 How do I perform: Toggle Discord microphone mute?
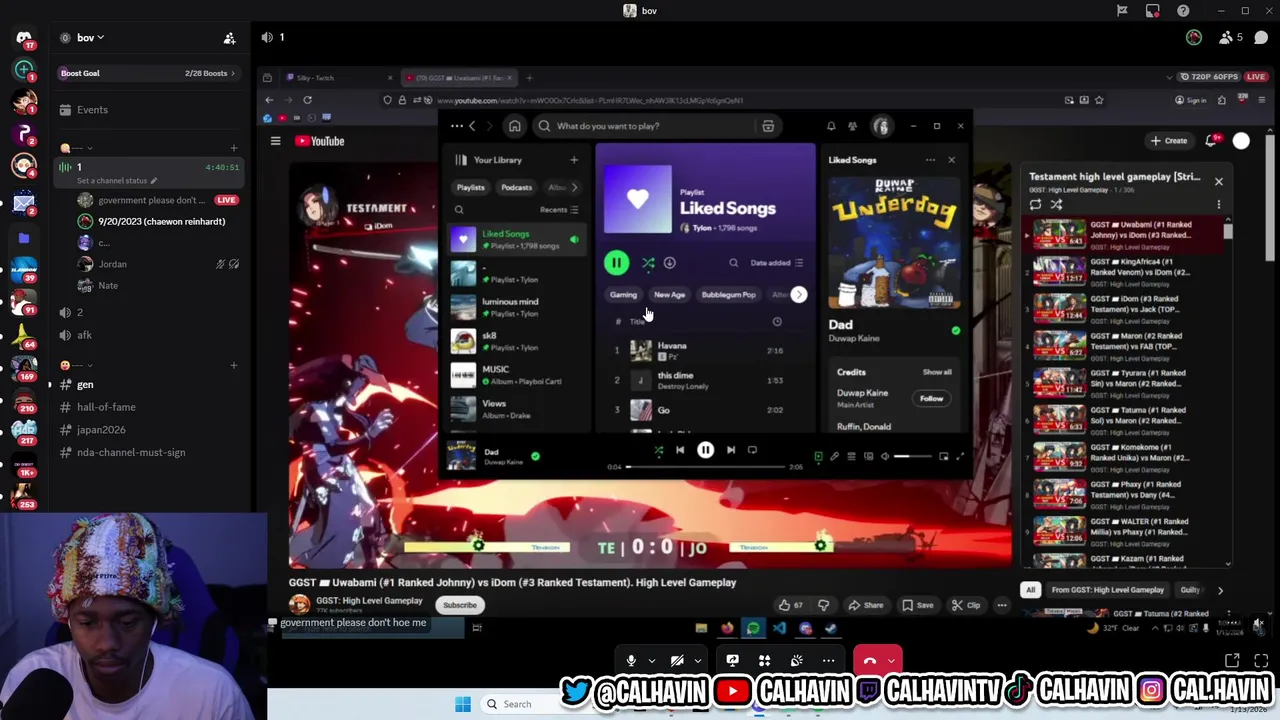[x=631, y=661]
